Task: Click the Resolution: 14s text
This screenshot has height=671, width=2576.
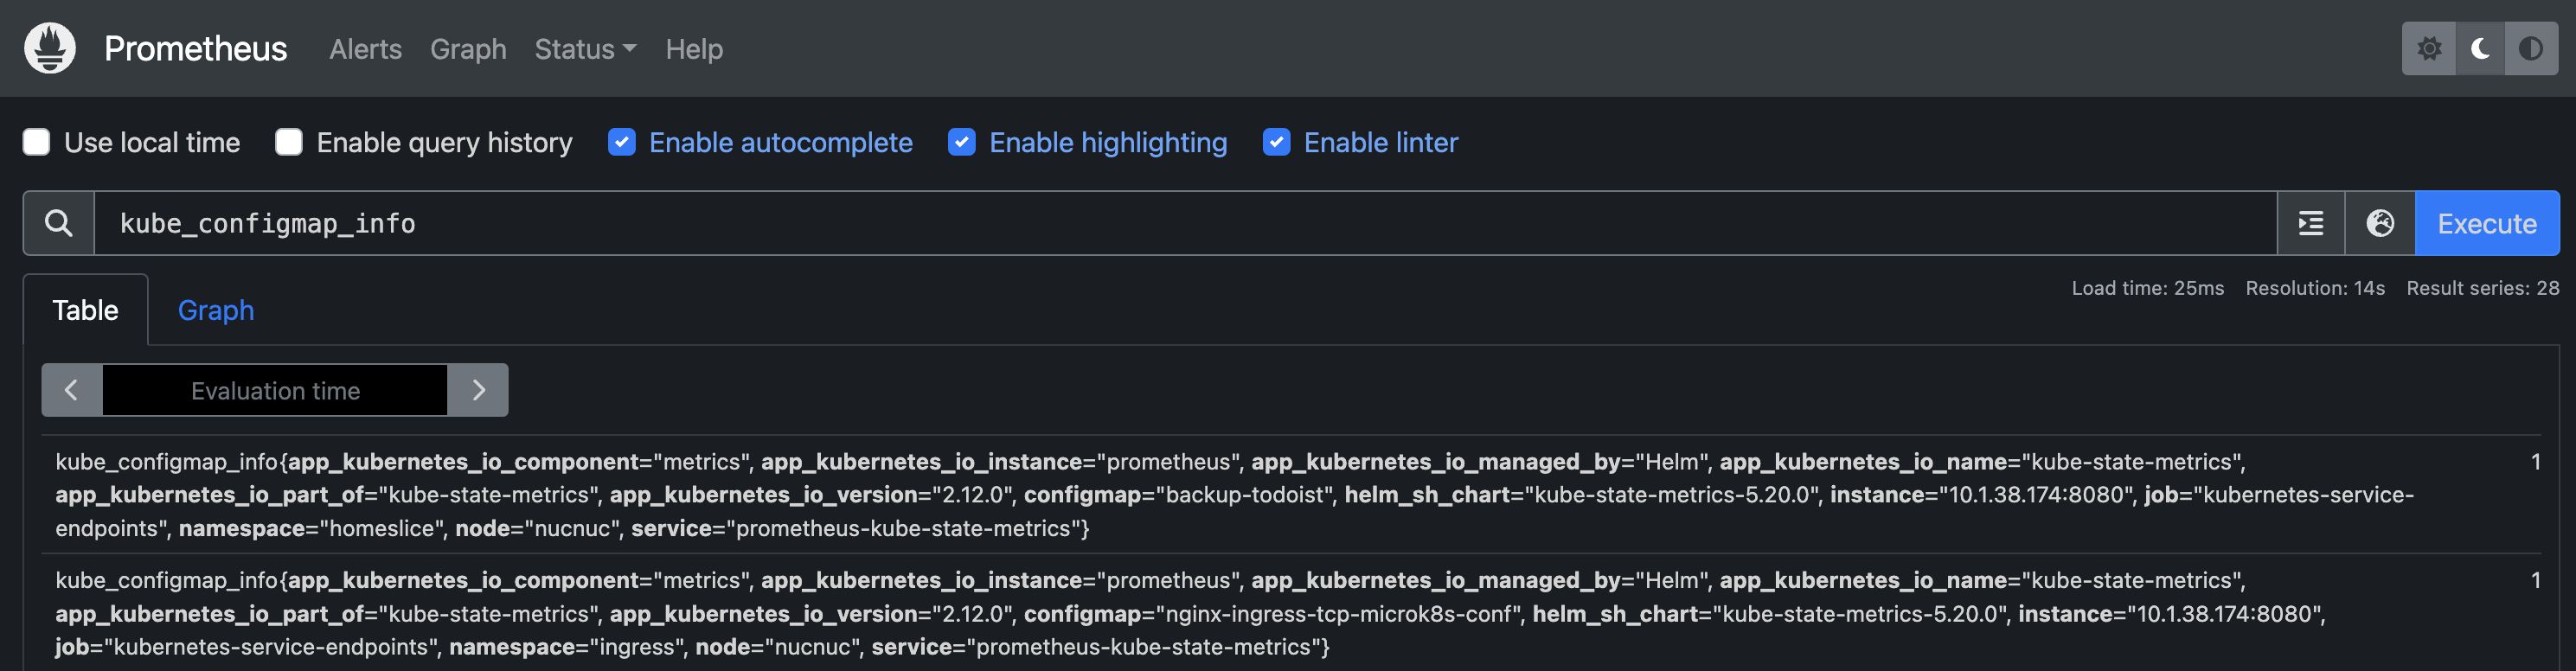Action: point(2315,288)
